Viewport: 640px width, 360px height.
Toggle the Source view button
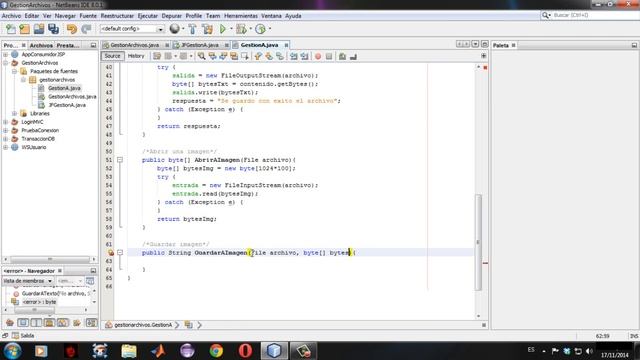(112, 56)
